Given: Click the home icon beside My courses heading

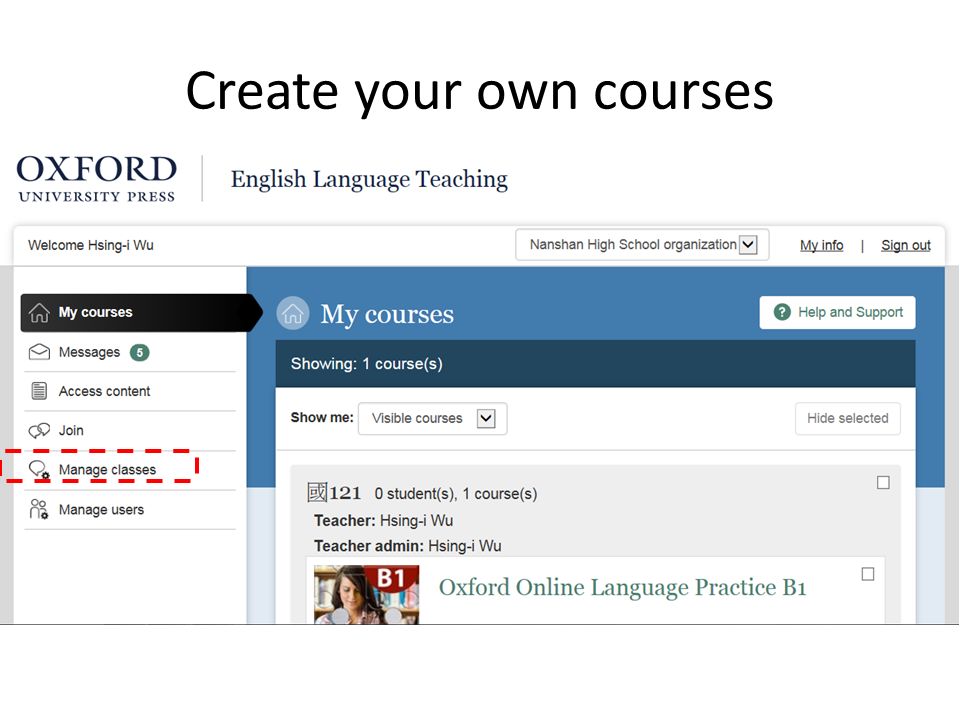Looking at the screenshot, I should coord(293,313).
